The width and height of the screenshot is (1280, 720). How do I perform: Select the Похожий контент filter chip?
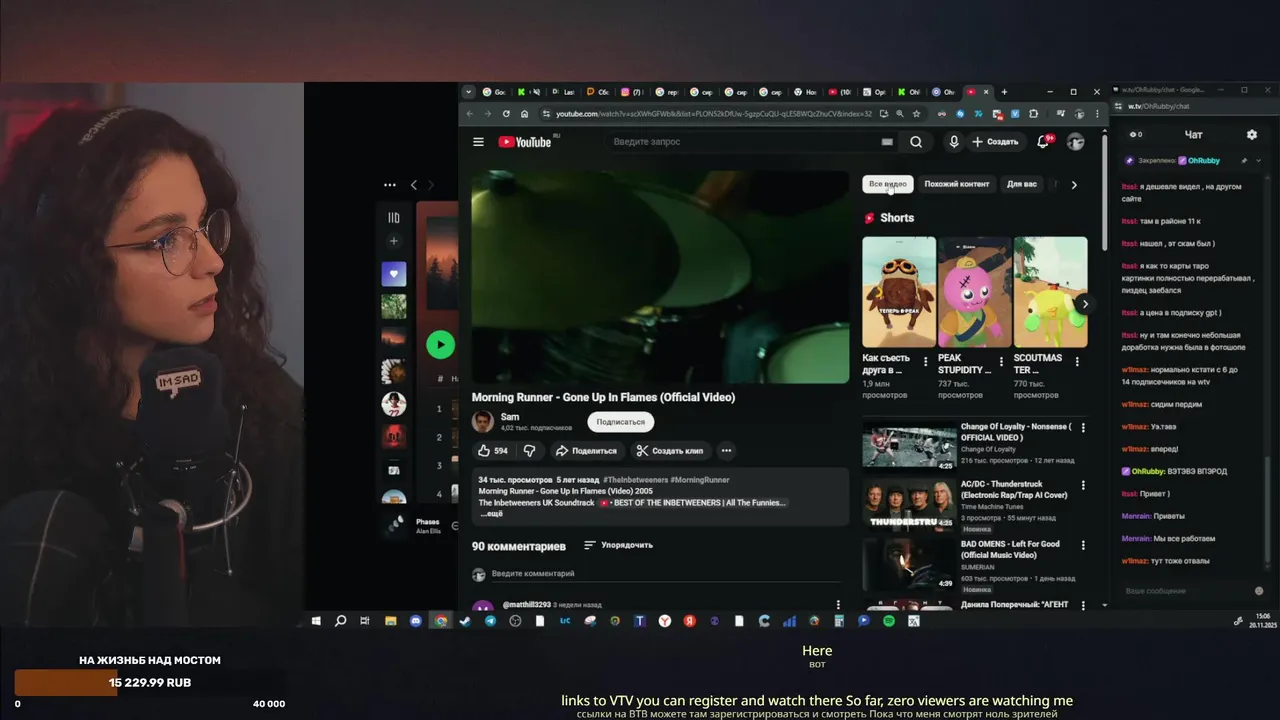tap(957, 184)
